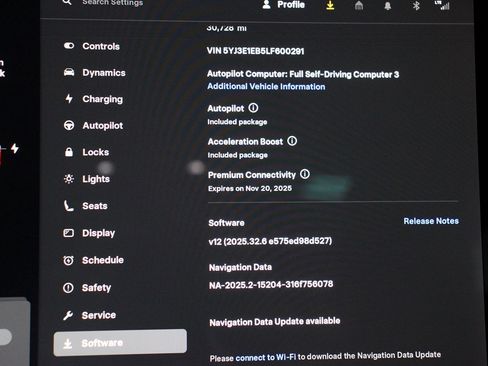Click the Lights sun icon

click(x=69, y=179)
